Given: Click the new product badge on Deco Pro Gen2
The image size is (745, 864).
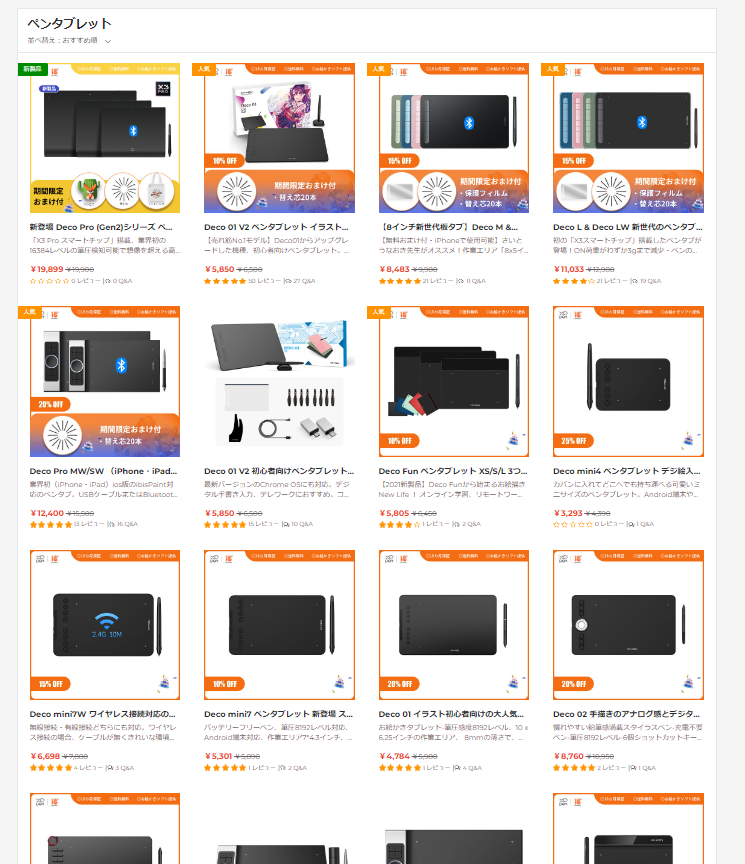Looking at the screenshot, I should tap(33, 69).
